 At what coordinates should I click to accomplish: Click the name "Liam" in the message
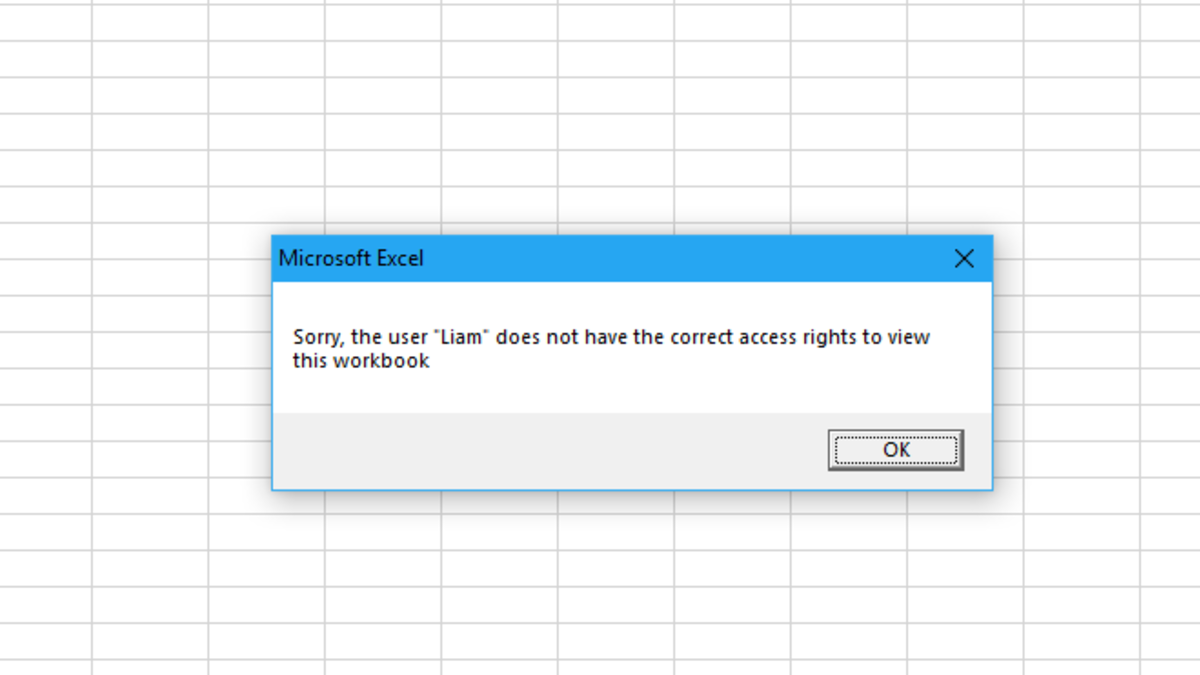[460, 337]
